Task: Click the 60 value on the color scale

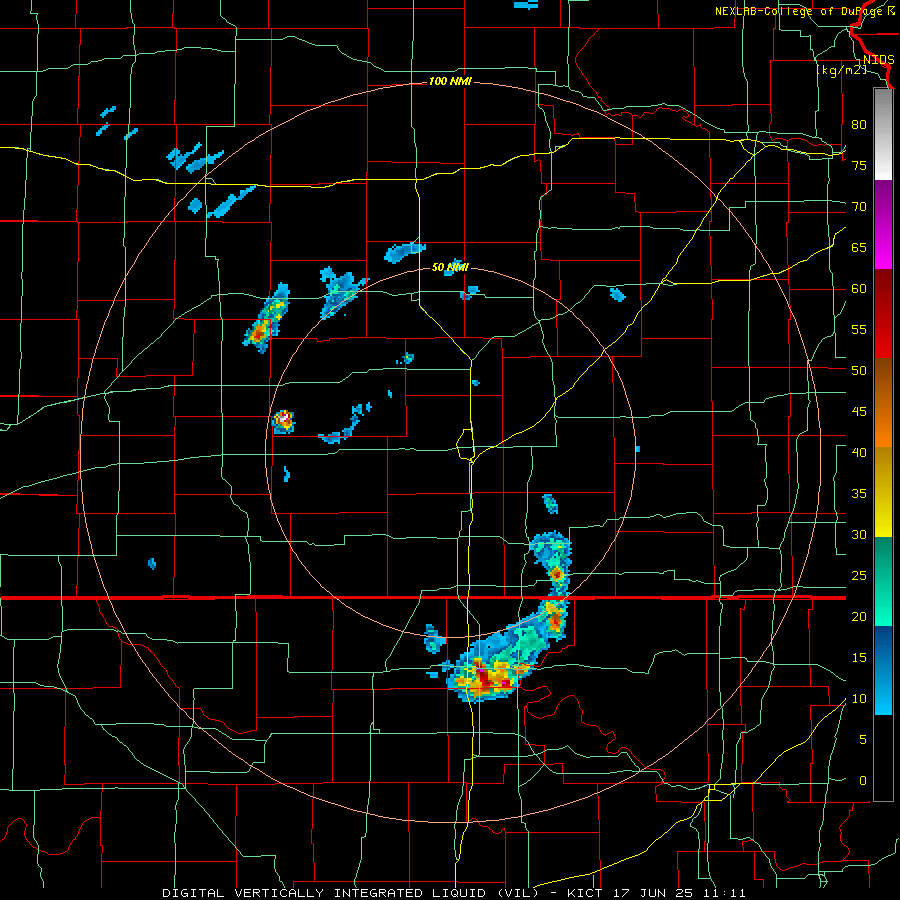Action: click(859, 289)
